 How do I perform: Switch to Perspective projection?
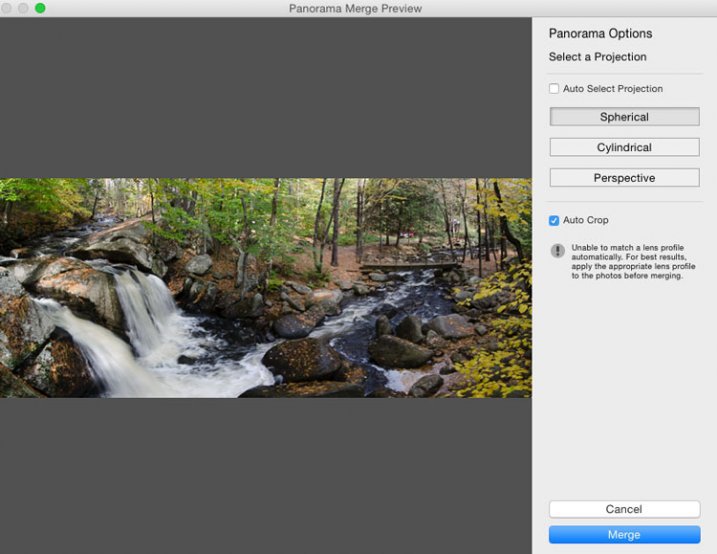(624, 178)
